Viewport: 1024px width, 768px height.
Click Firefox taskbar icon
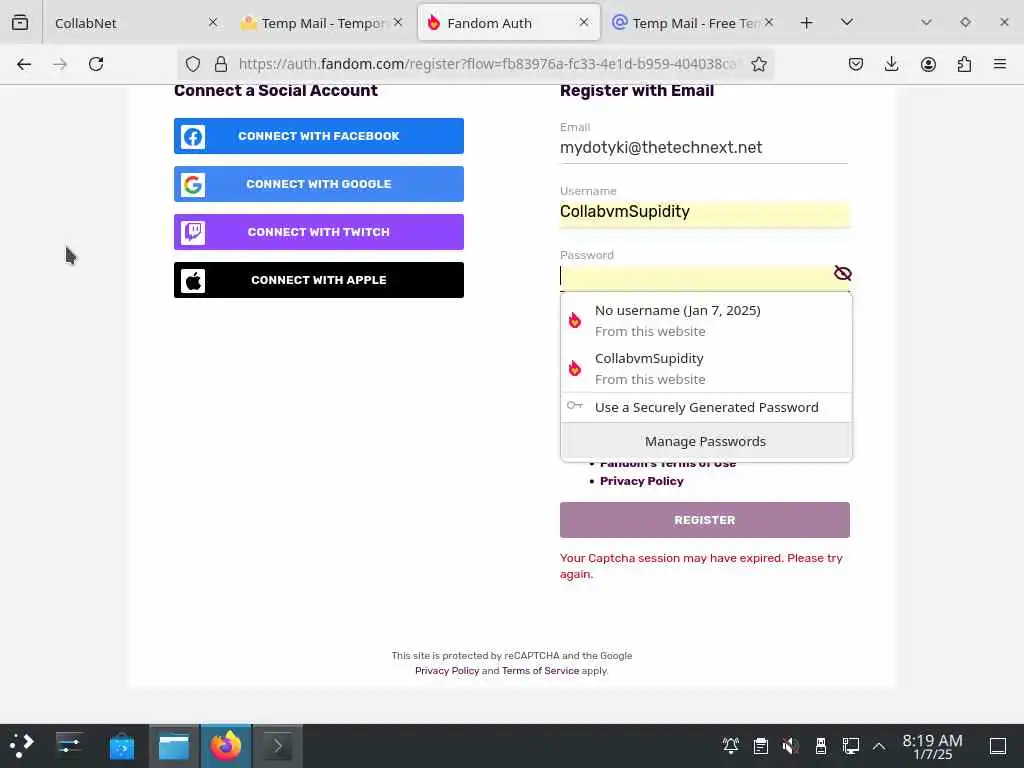[226, 746]
